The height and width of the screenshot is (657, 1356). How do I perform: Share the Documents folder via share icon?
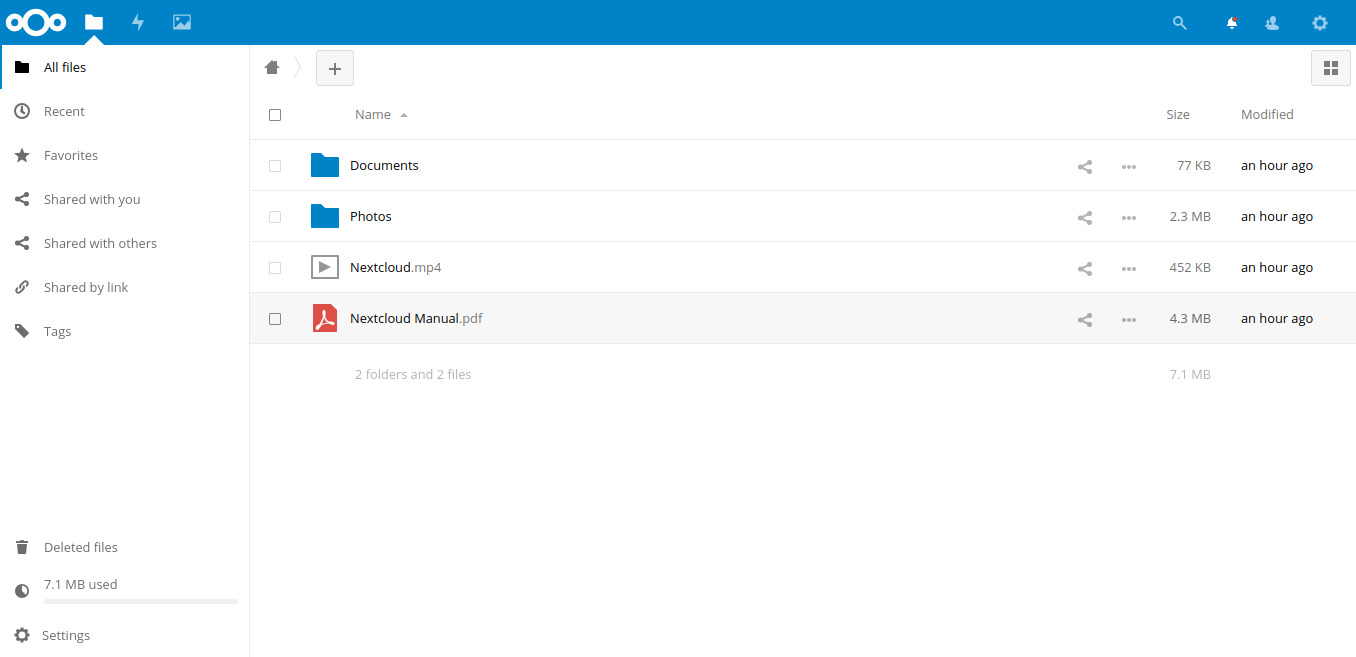coord(1084,167)
